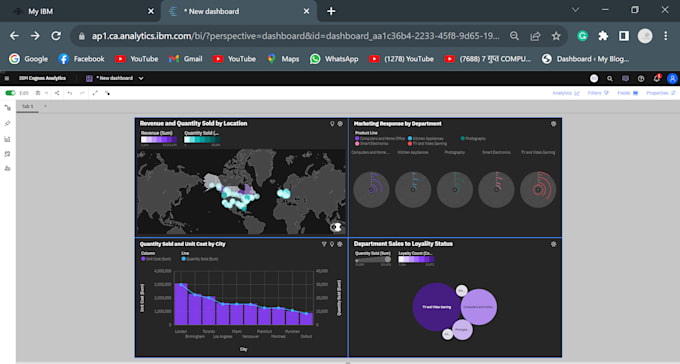
Task: Add a new dashboard tab with the plus
Action: point(45,106)
